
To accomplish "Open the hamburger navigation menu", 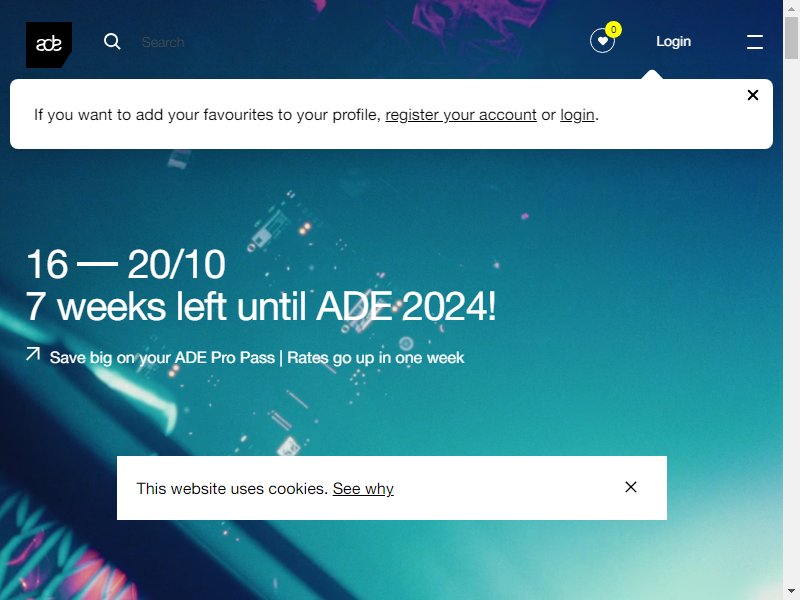I will (755, 42).
